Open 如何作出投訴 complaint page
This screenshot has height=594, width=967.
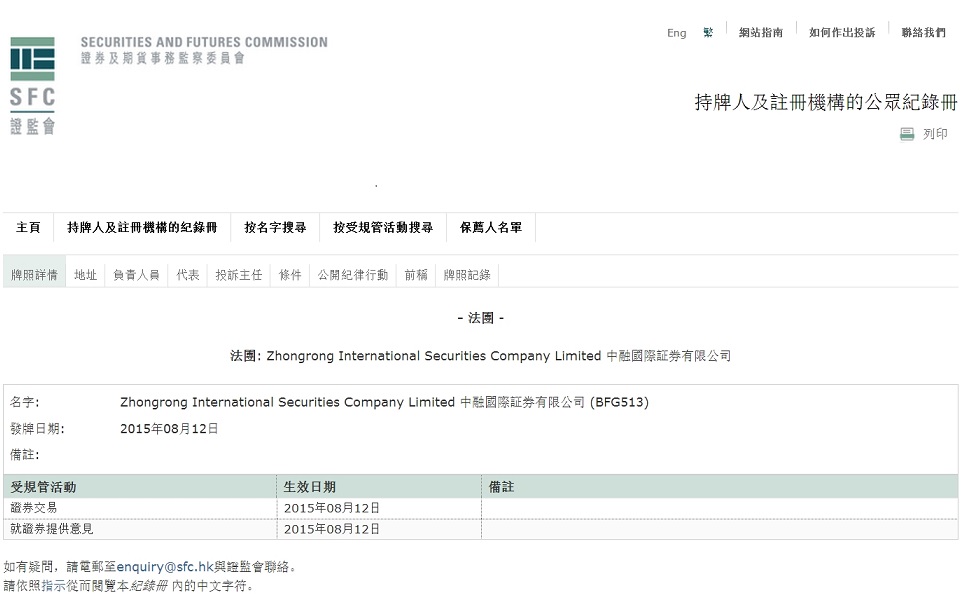[842, 32]
